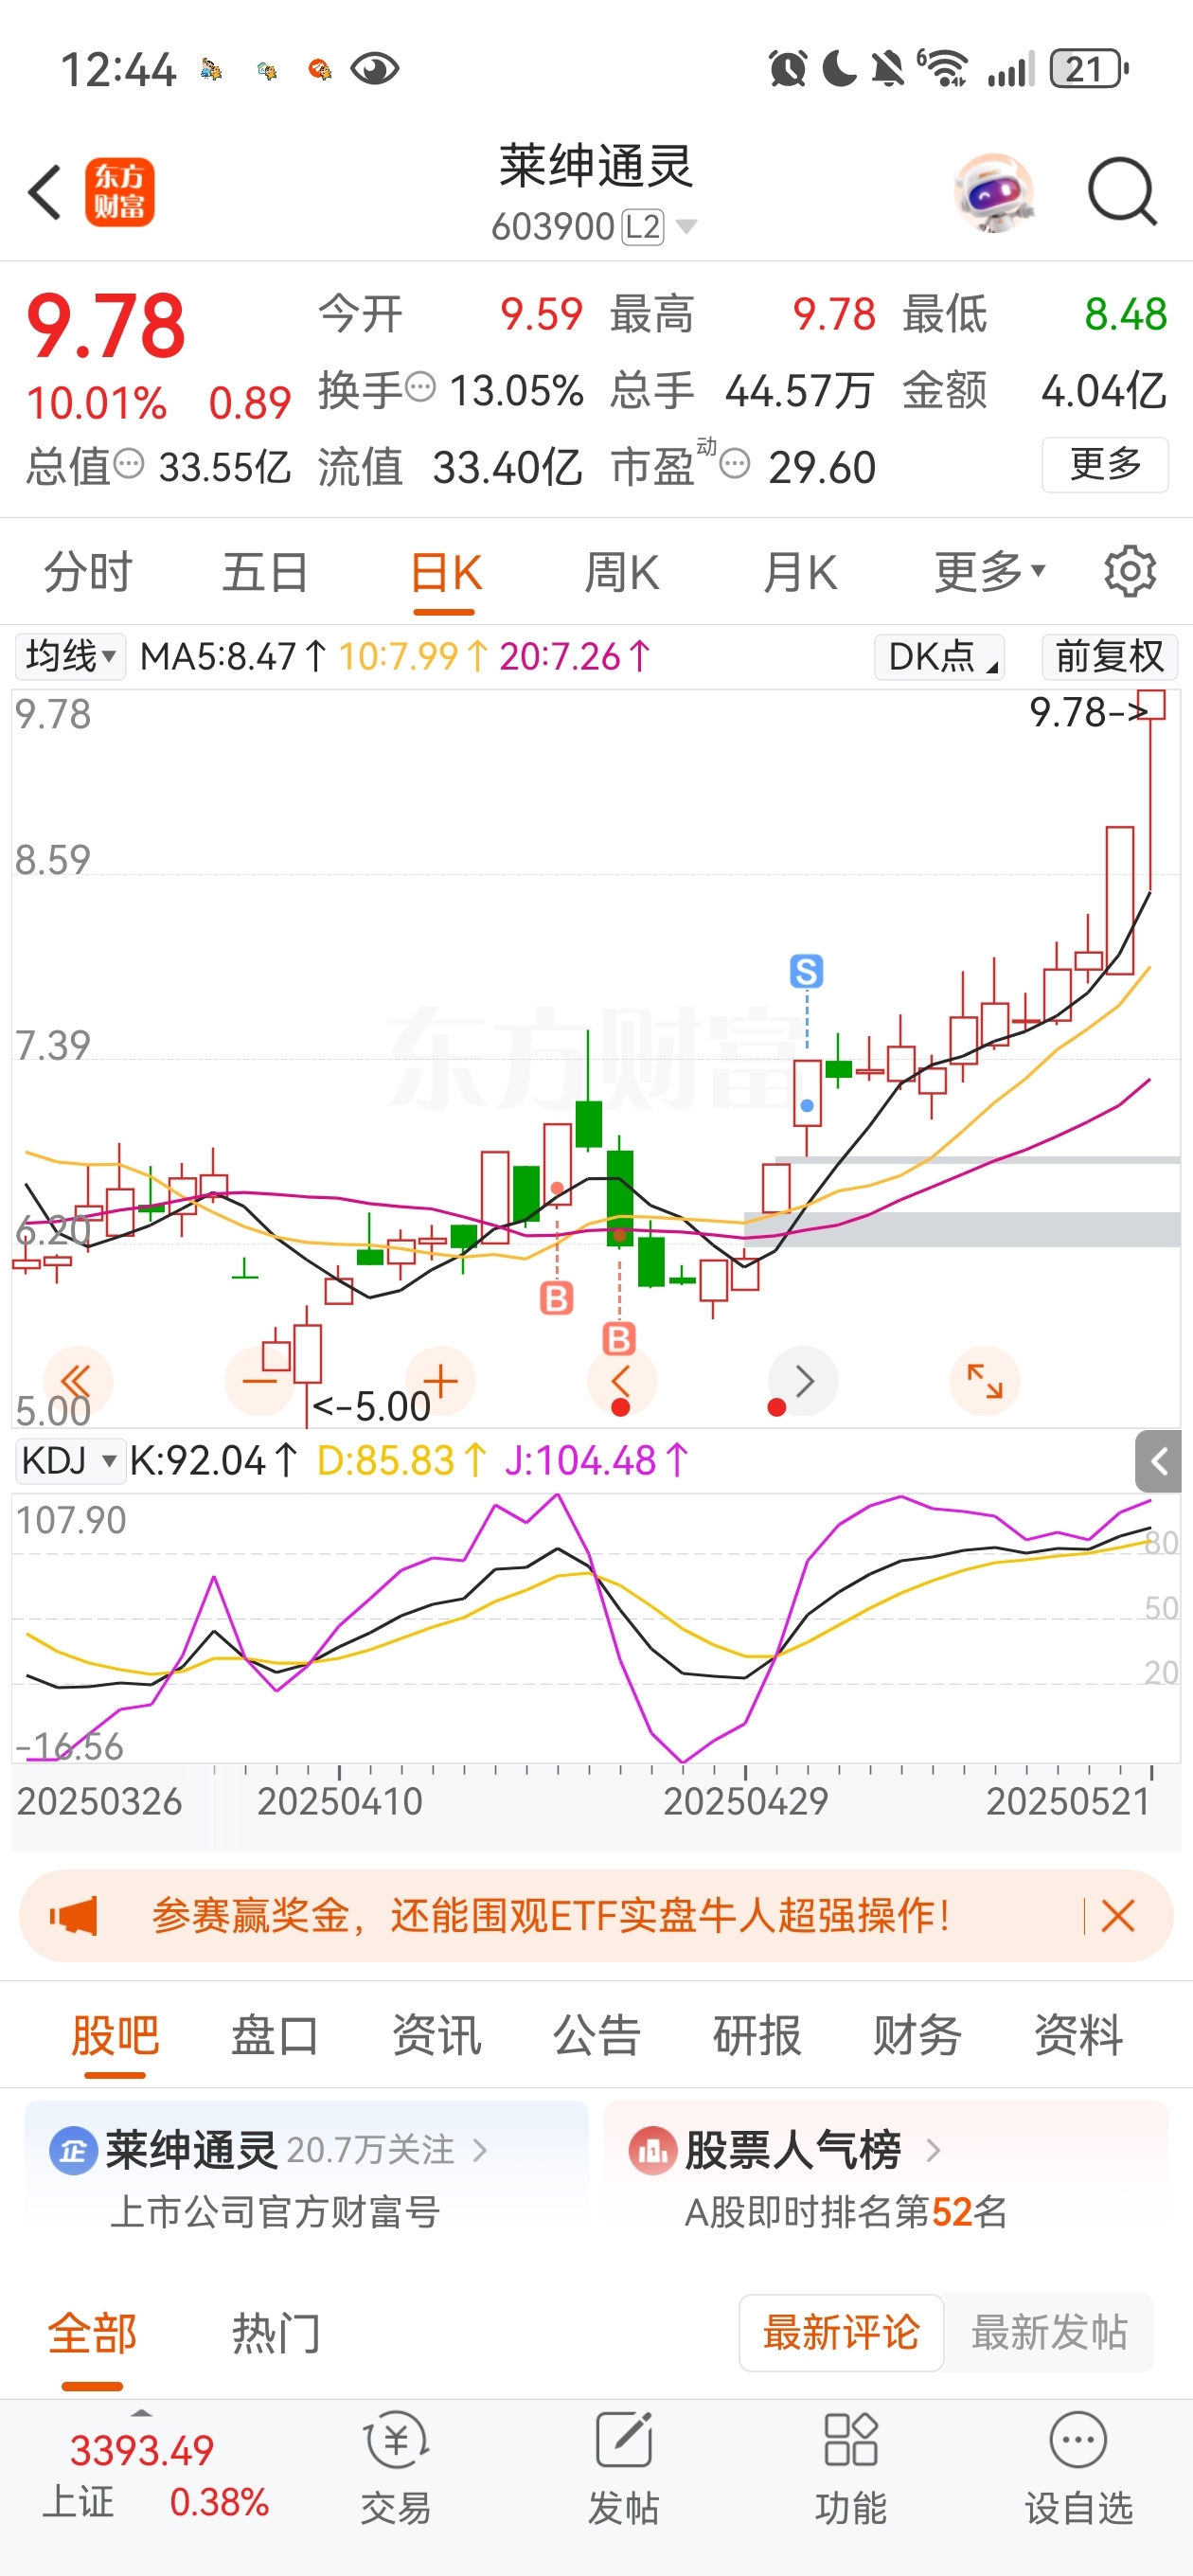This screenshot has height=2576, width=1193.
Task: Tap the lower B buy signal marker
Action: (x=619, y=1337)
